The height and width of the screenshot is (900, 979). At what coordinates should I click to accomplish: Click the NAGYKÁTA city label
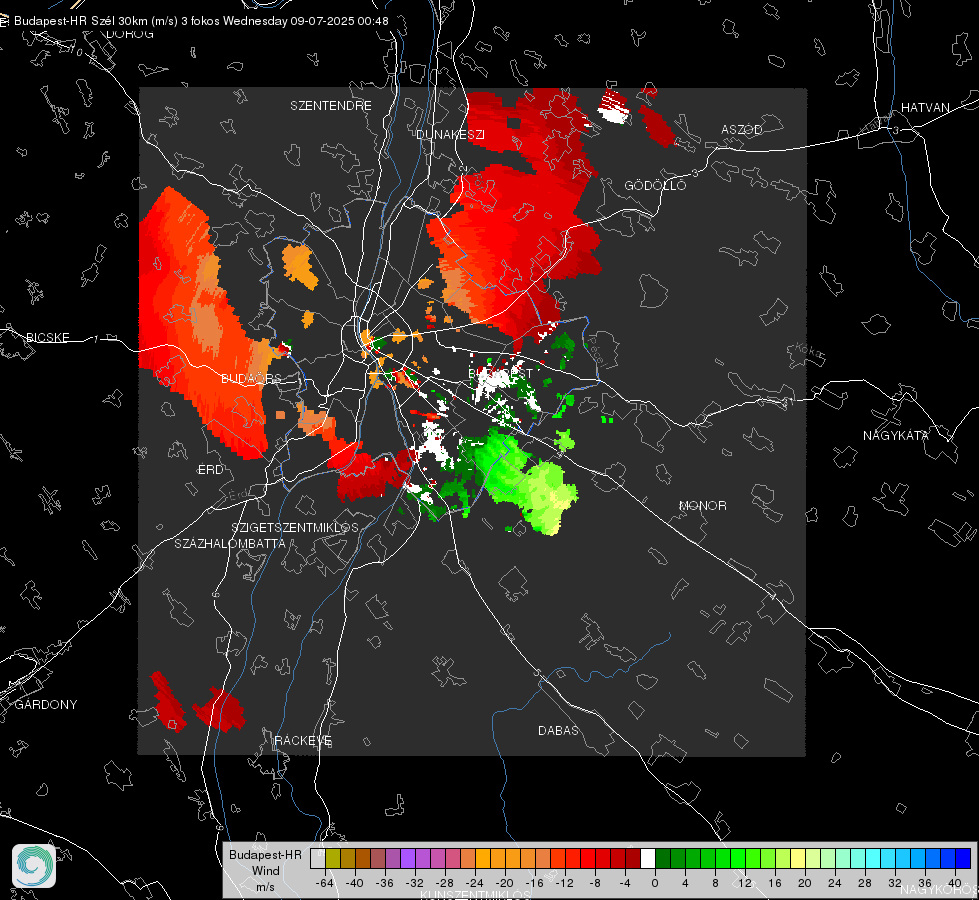click(895, 435)
